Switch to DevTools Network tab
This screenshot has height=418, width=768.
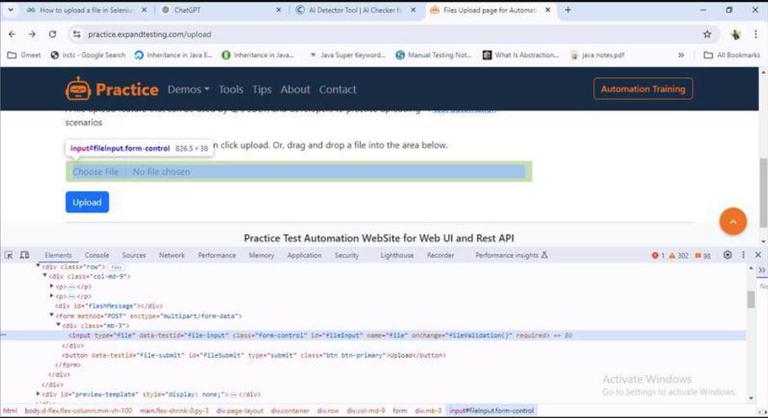[171, 255]
